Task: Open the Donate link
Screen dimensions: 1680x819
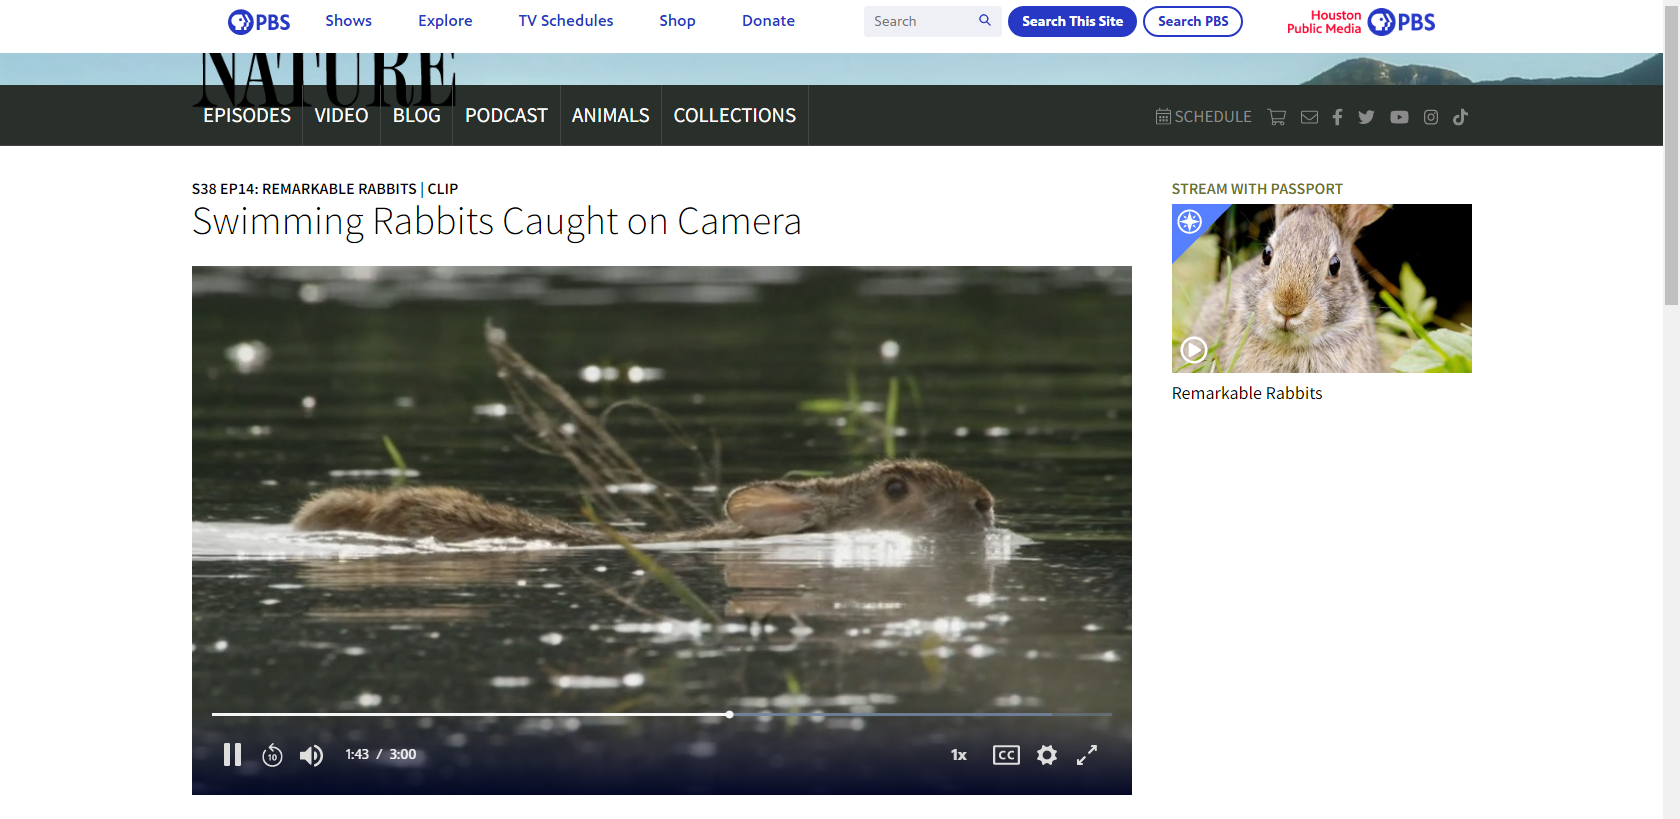Action: tap(768, 21)
